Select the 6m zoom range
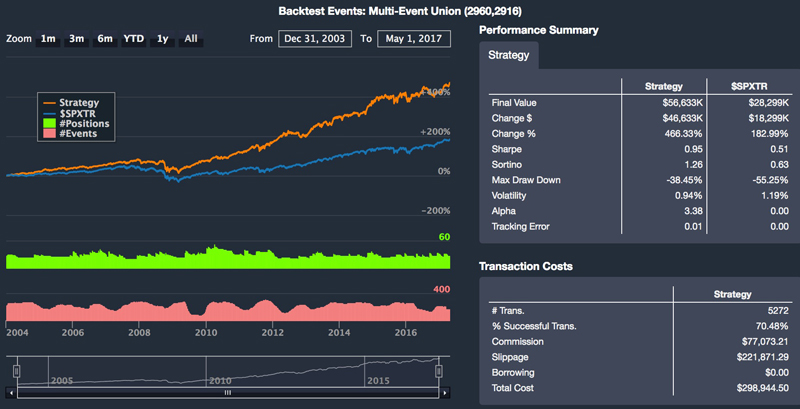Screen dimensions: 800x409 (105, 39)
